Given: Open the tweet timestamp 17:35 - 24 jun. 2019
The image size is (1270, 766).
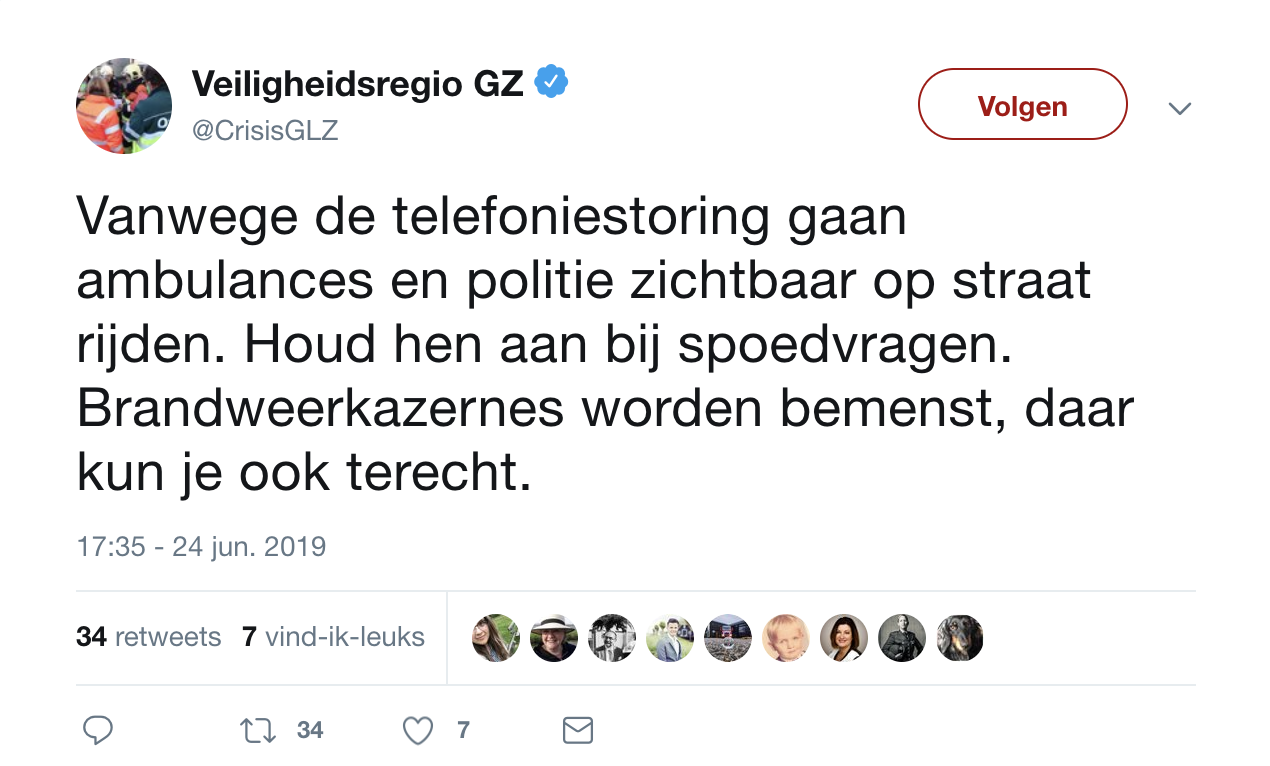Looking at the screenshot, I should [201, 547].
